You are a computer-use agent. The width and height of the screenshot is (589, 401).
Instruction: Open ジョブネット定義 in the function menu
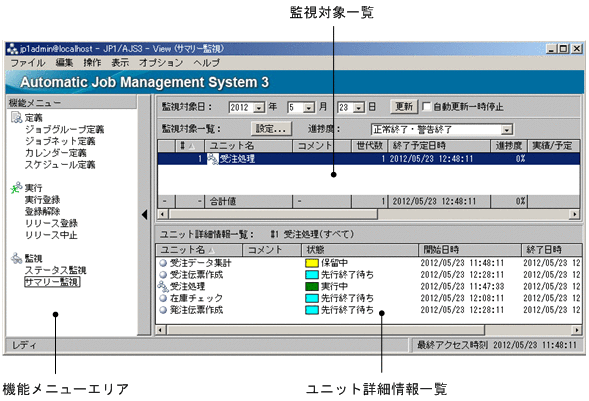click(60, 141)
